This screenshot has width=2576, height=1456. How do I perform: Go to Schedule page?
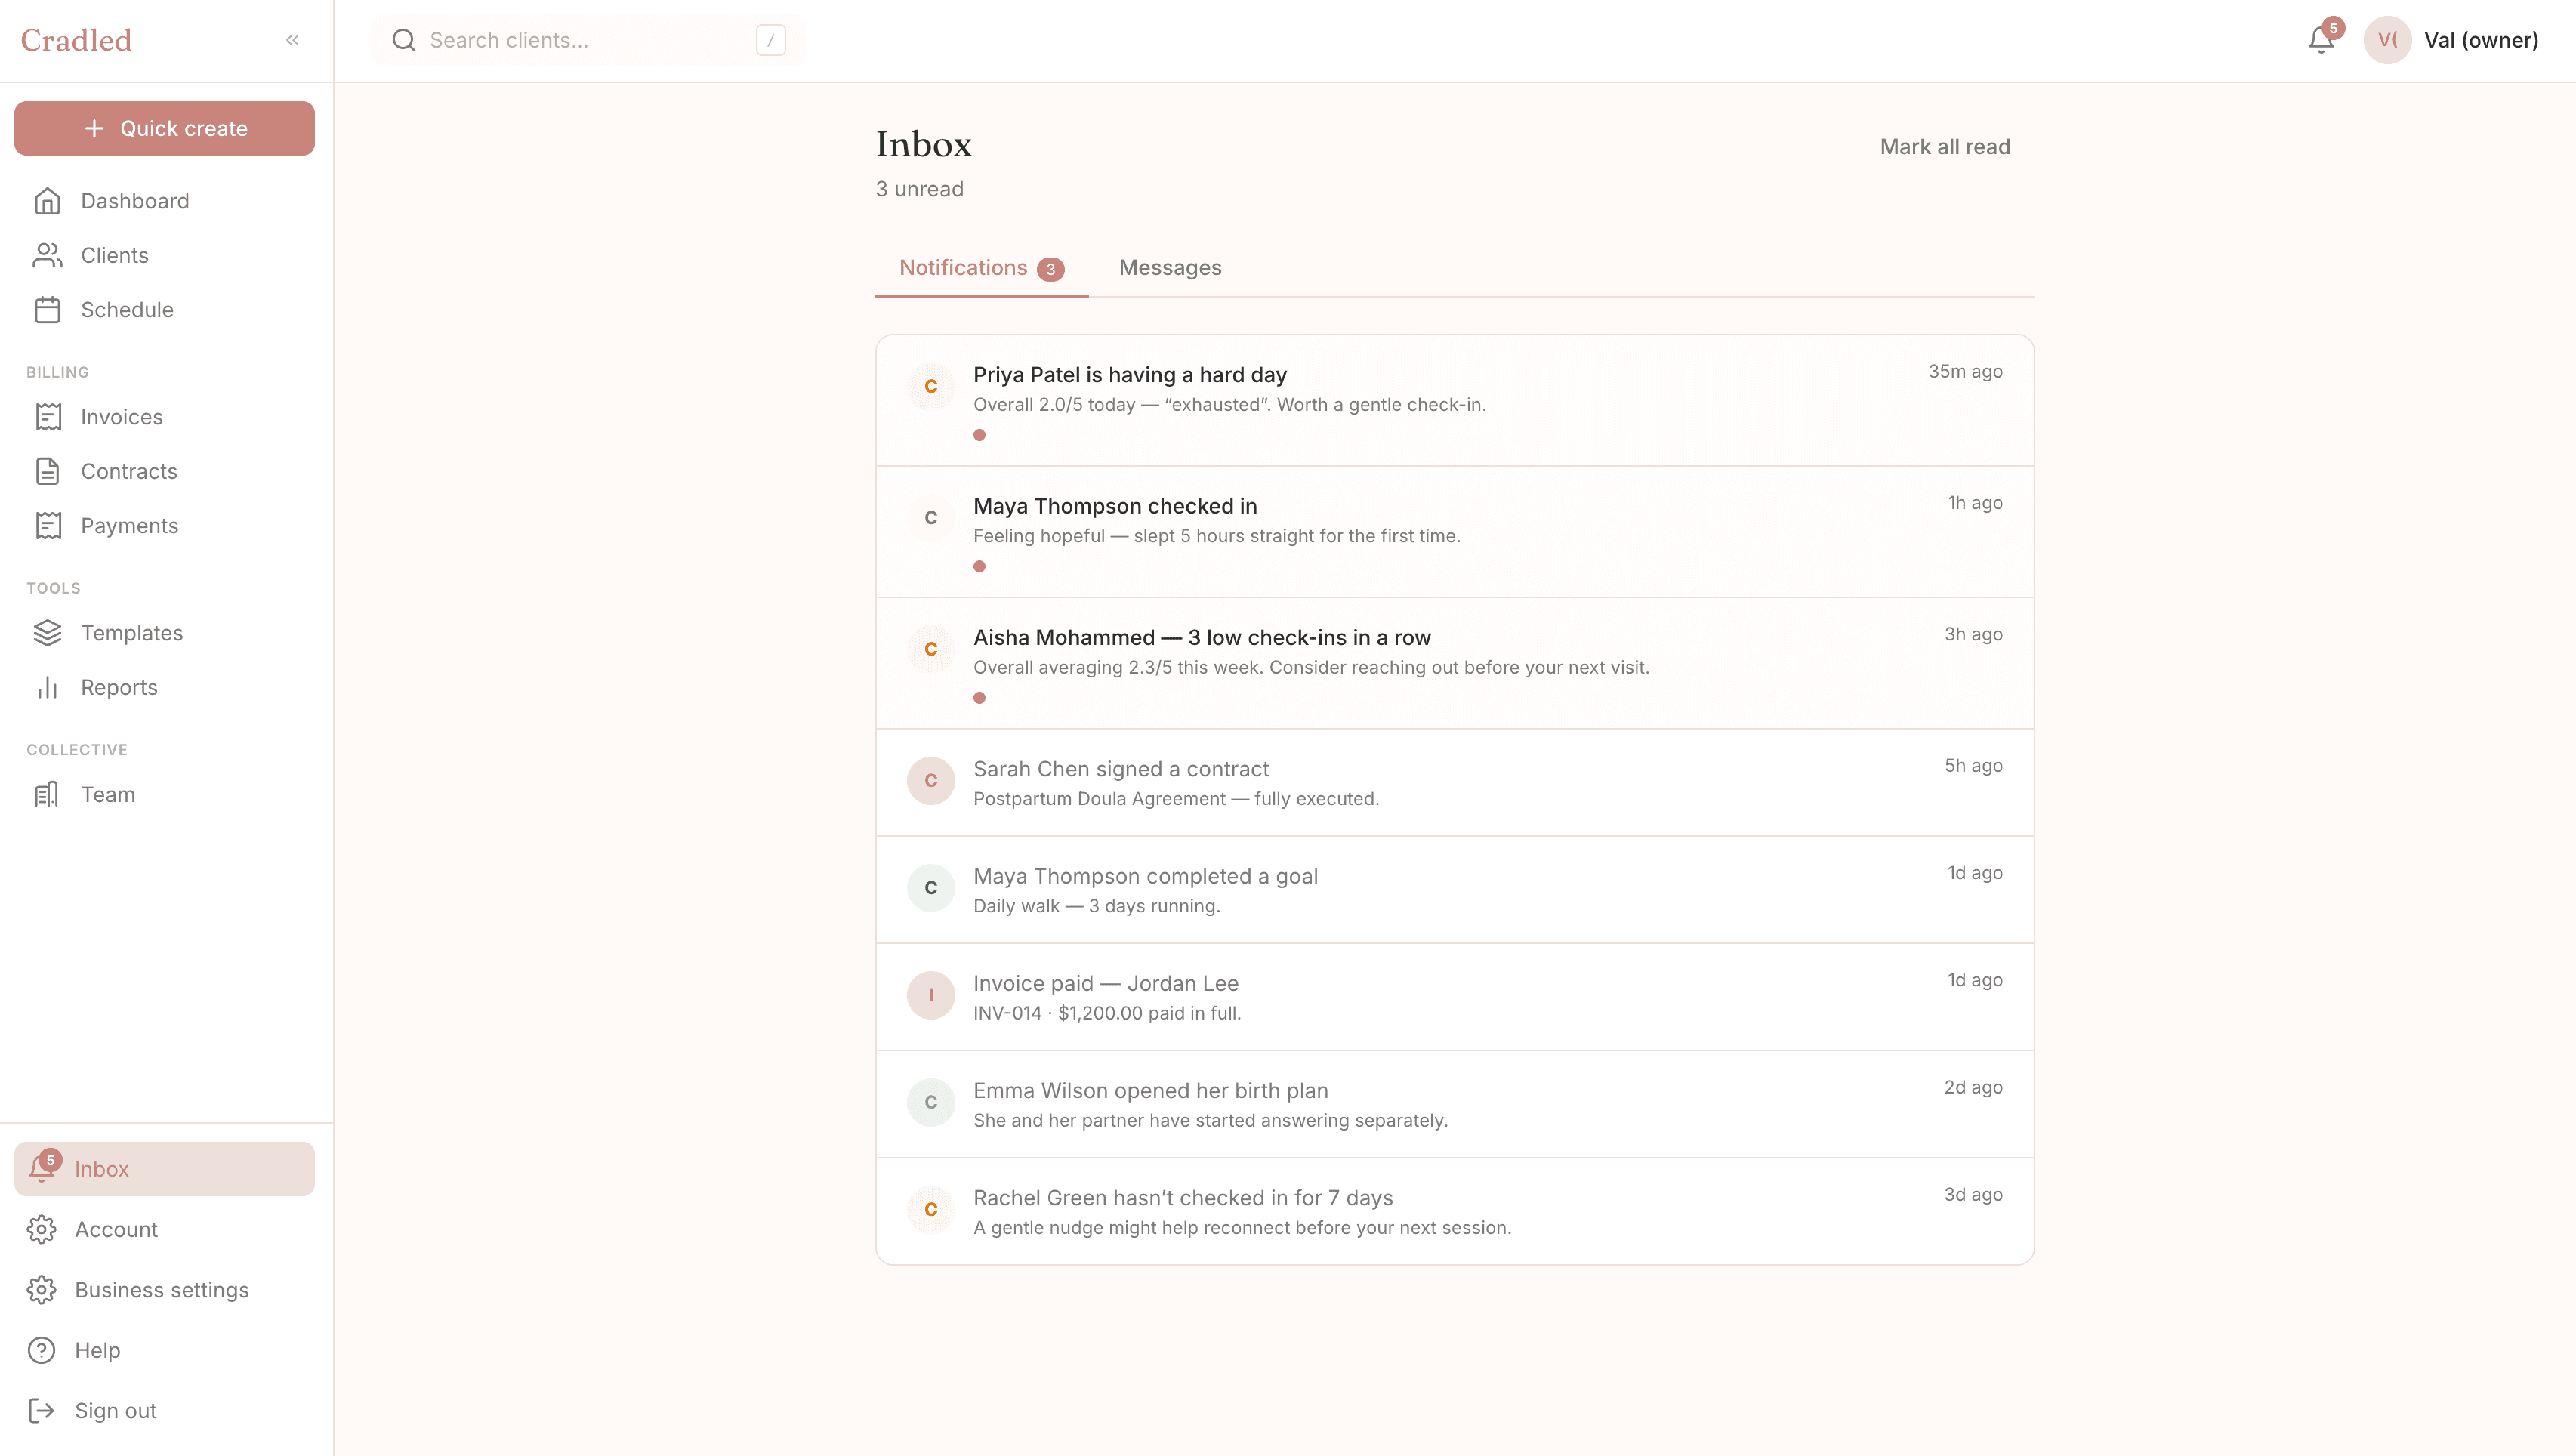pyautogui.click(x=164, y=310)
